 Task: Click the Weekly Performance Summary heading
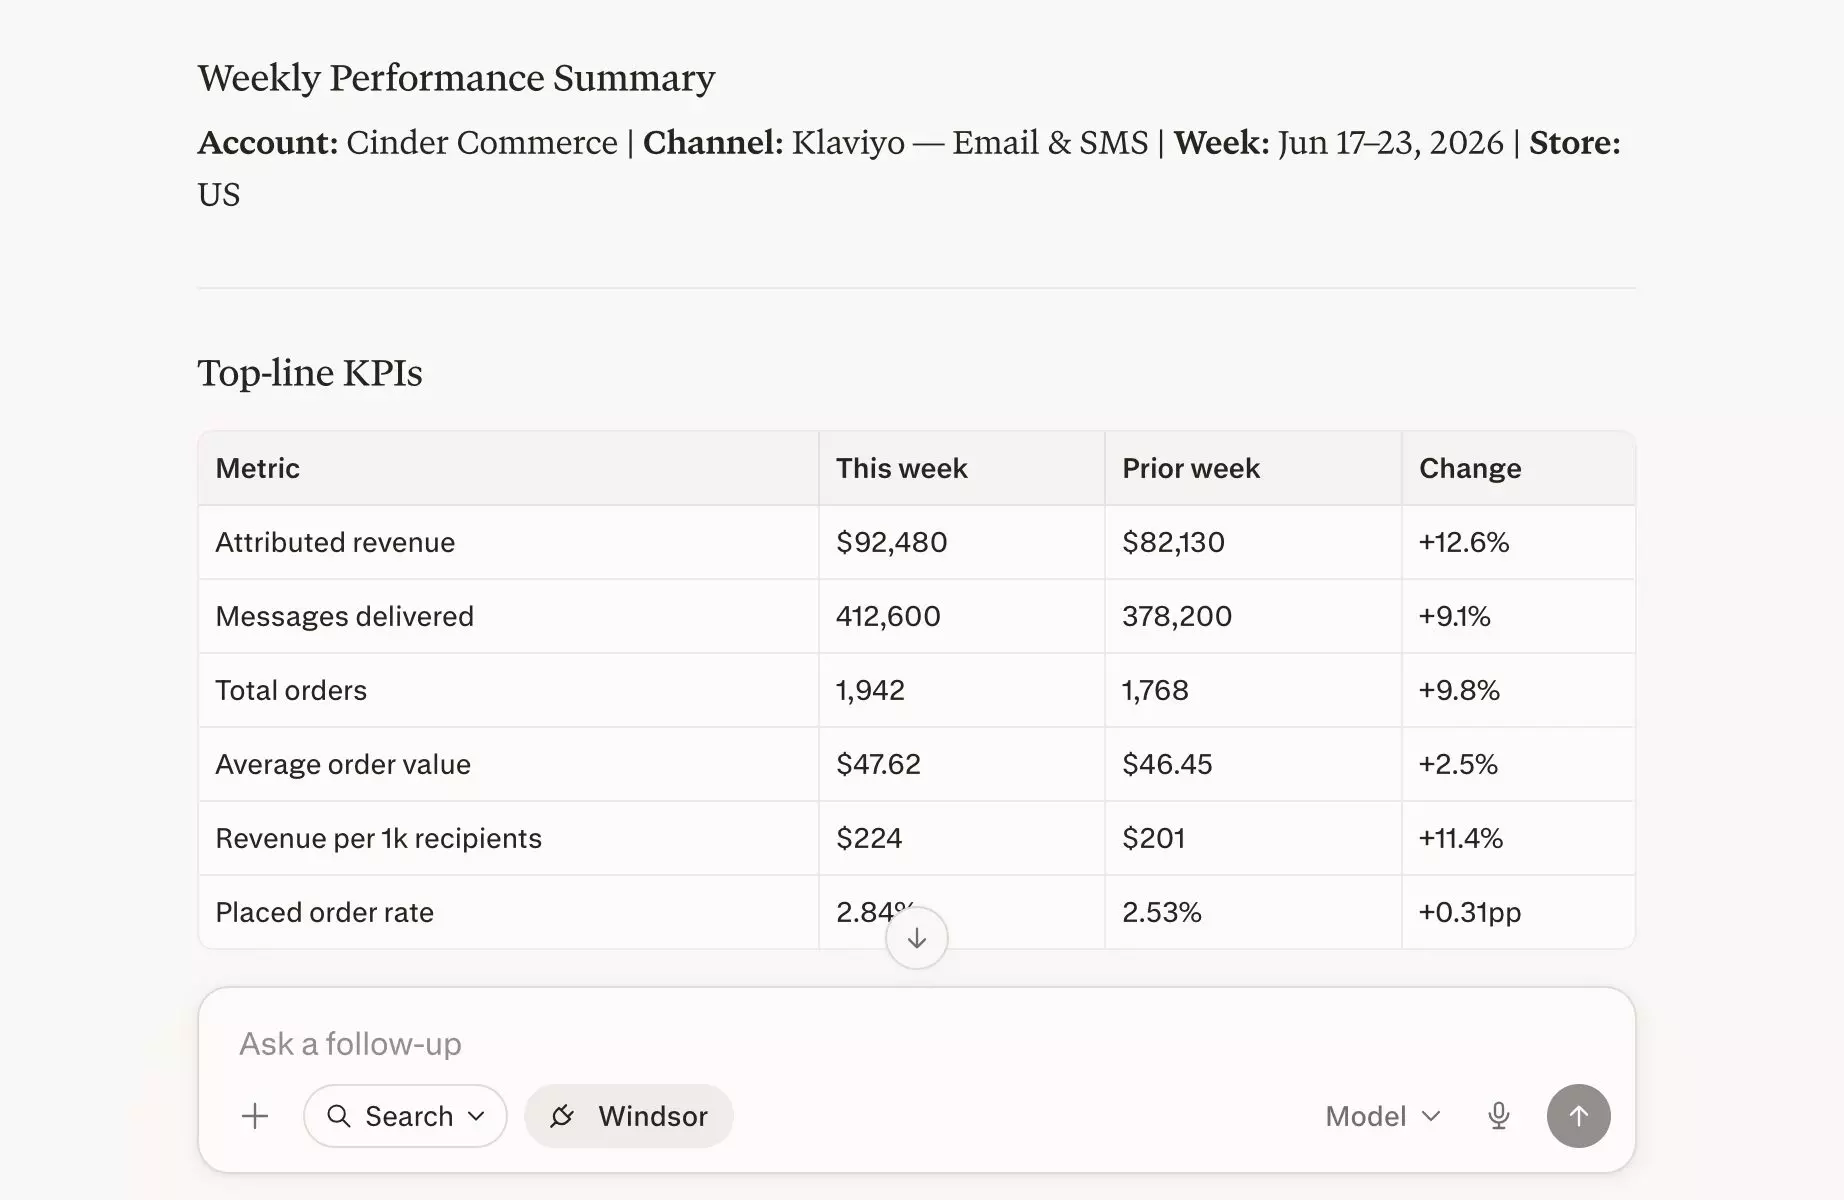(456, 78)
